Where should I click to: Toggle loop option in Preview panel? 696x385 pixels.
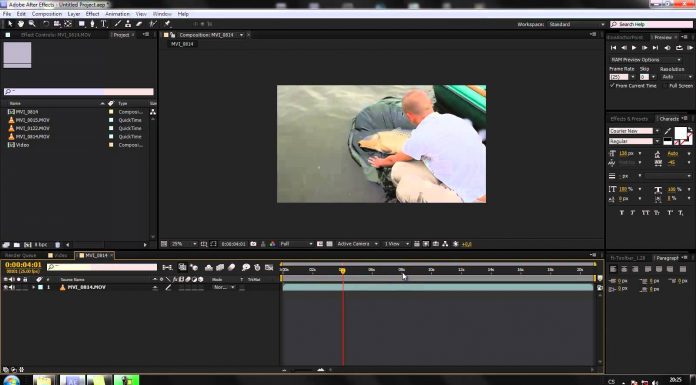click(679, 48)
